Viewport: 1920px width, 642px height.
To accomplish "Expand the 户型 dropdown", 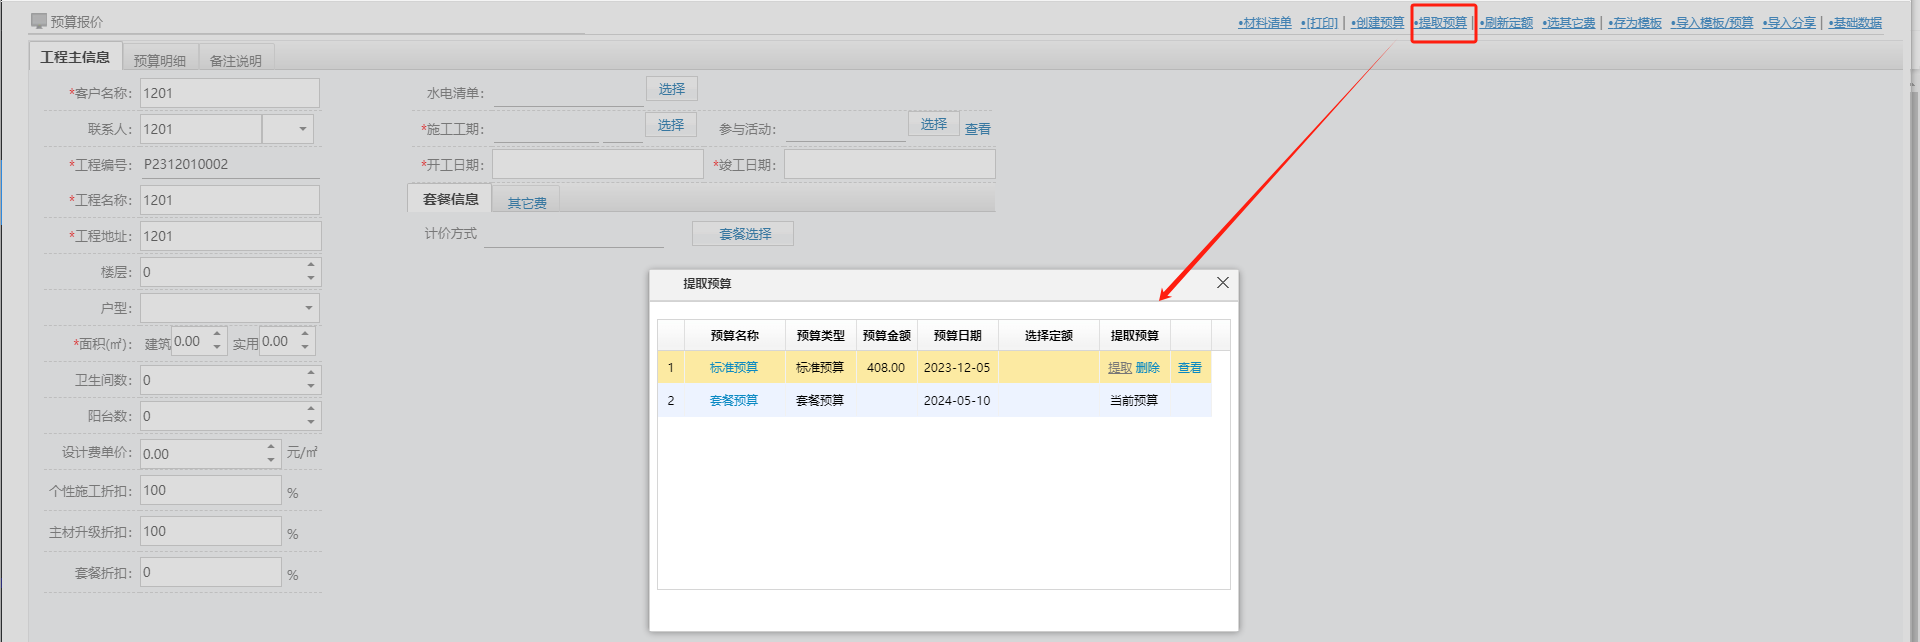I will coord(308,308).
